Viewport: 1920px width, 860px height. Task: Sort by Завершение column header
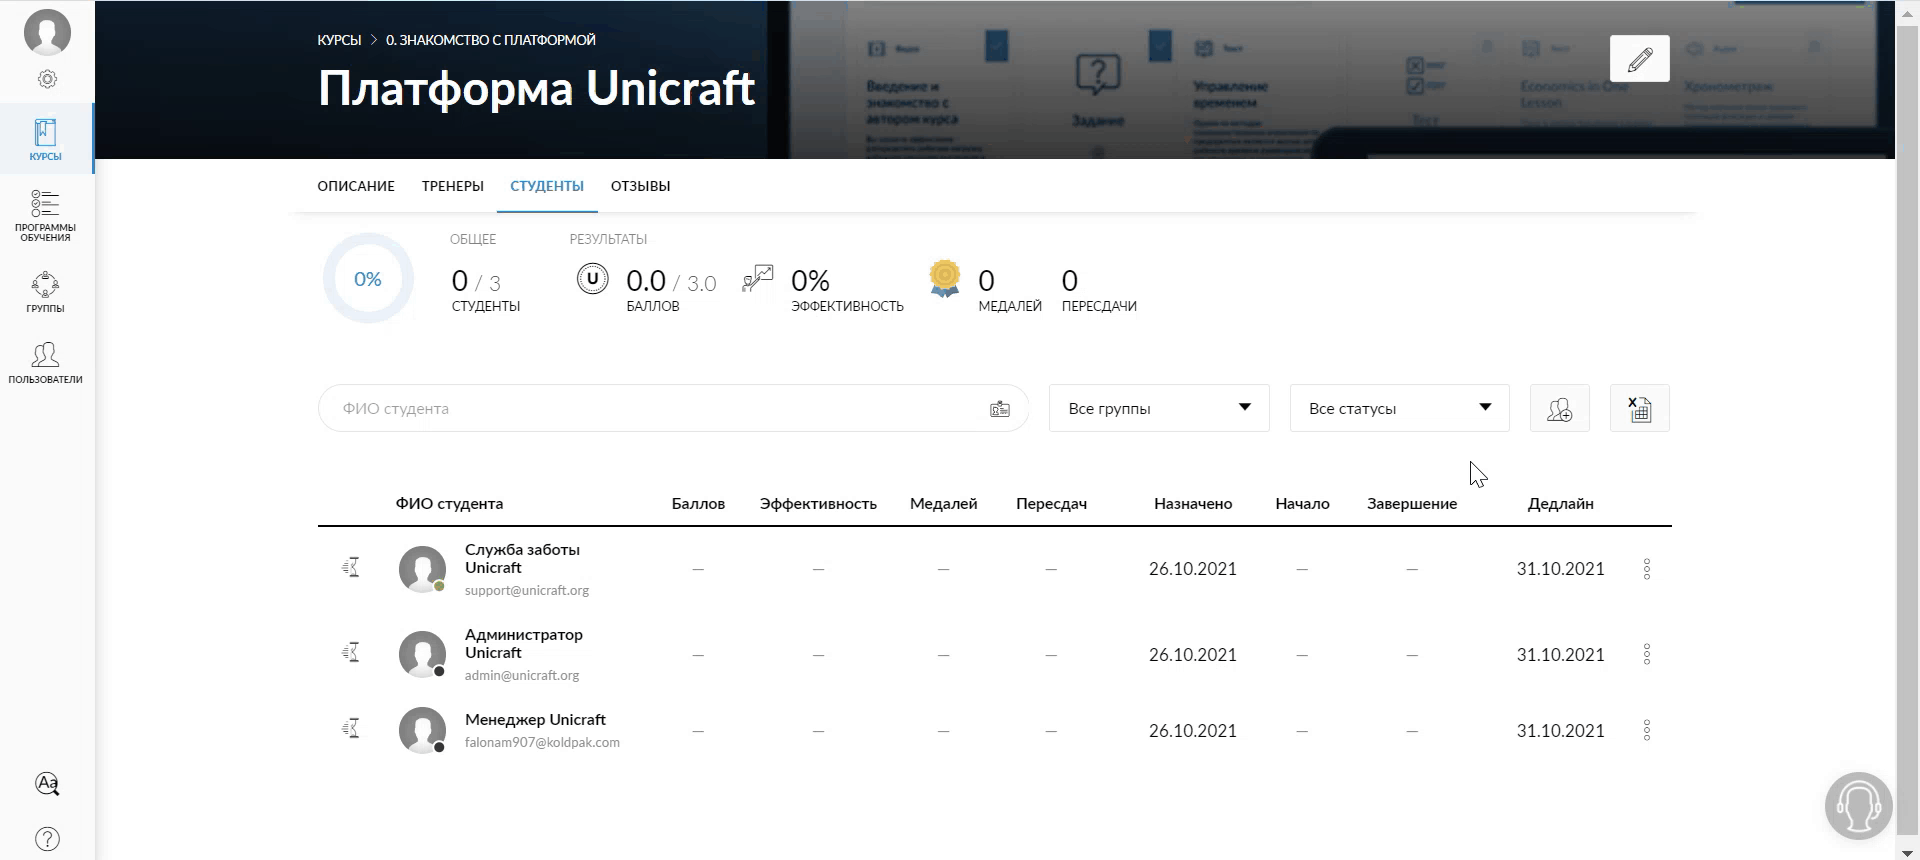(1412, 503)
